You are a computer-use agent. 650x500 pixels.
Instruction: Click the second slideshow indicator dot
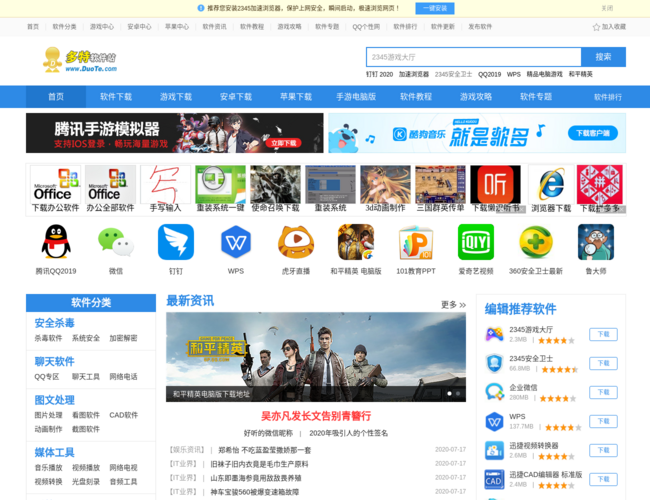(x=458, y=393)
